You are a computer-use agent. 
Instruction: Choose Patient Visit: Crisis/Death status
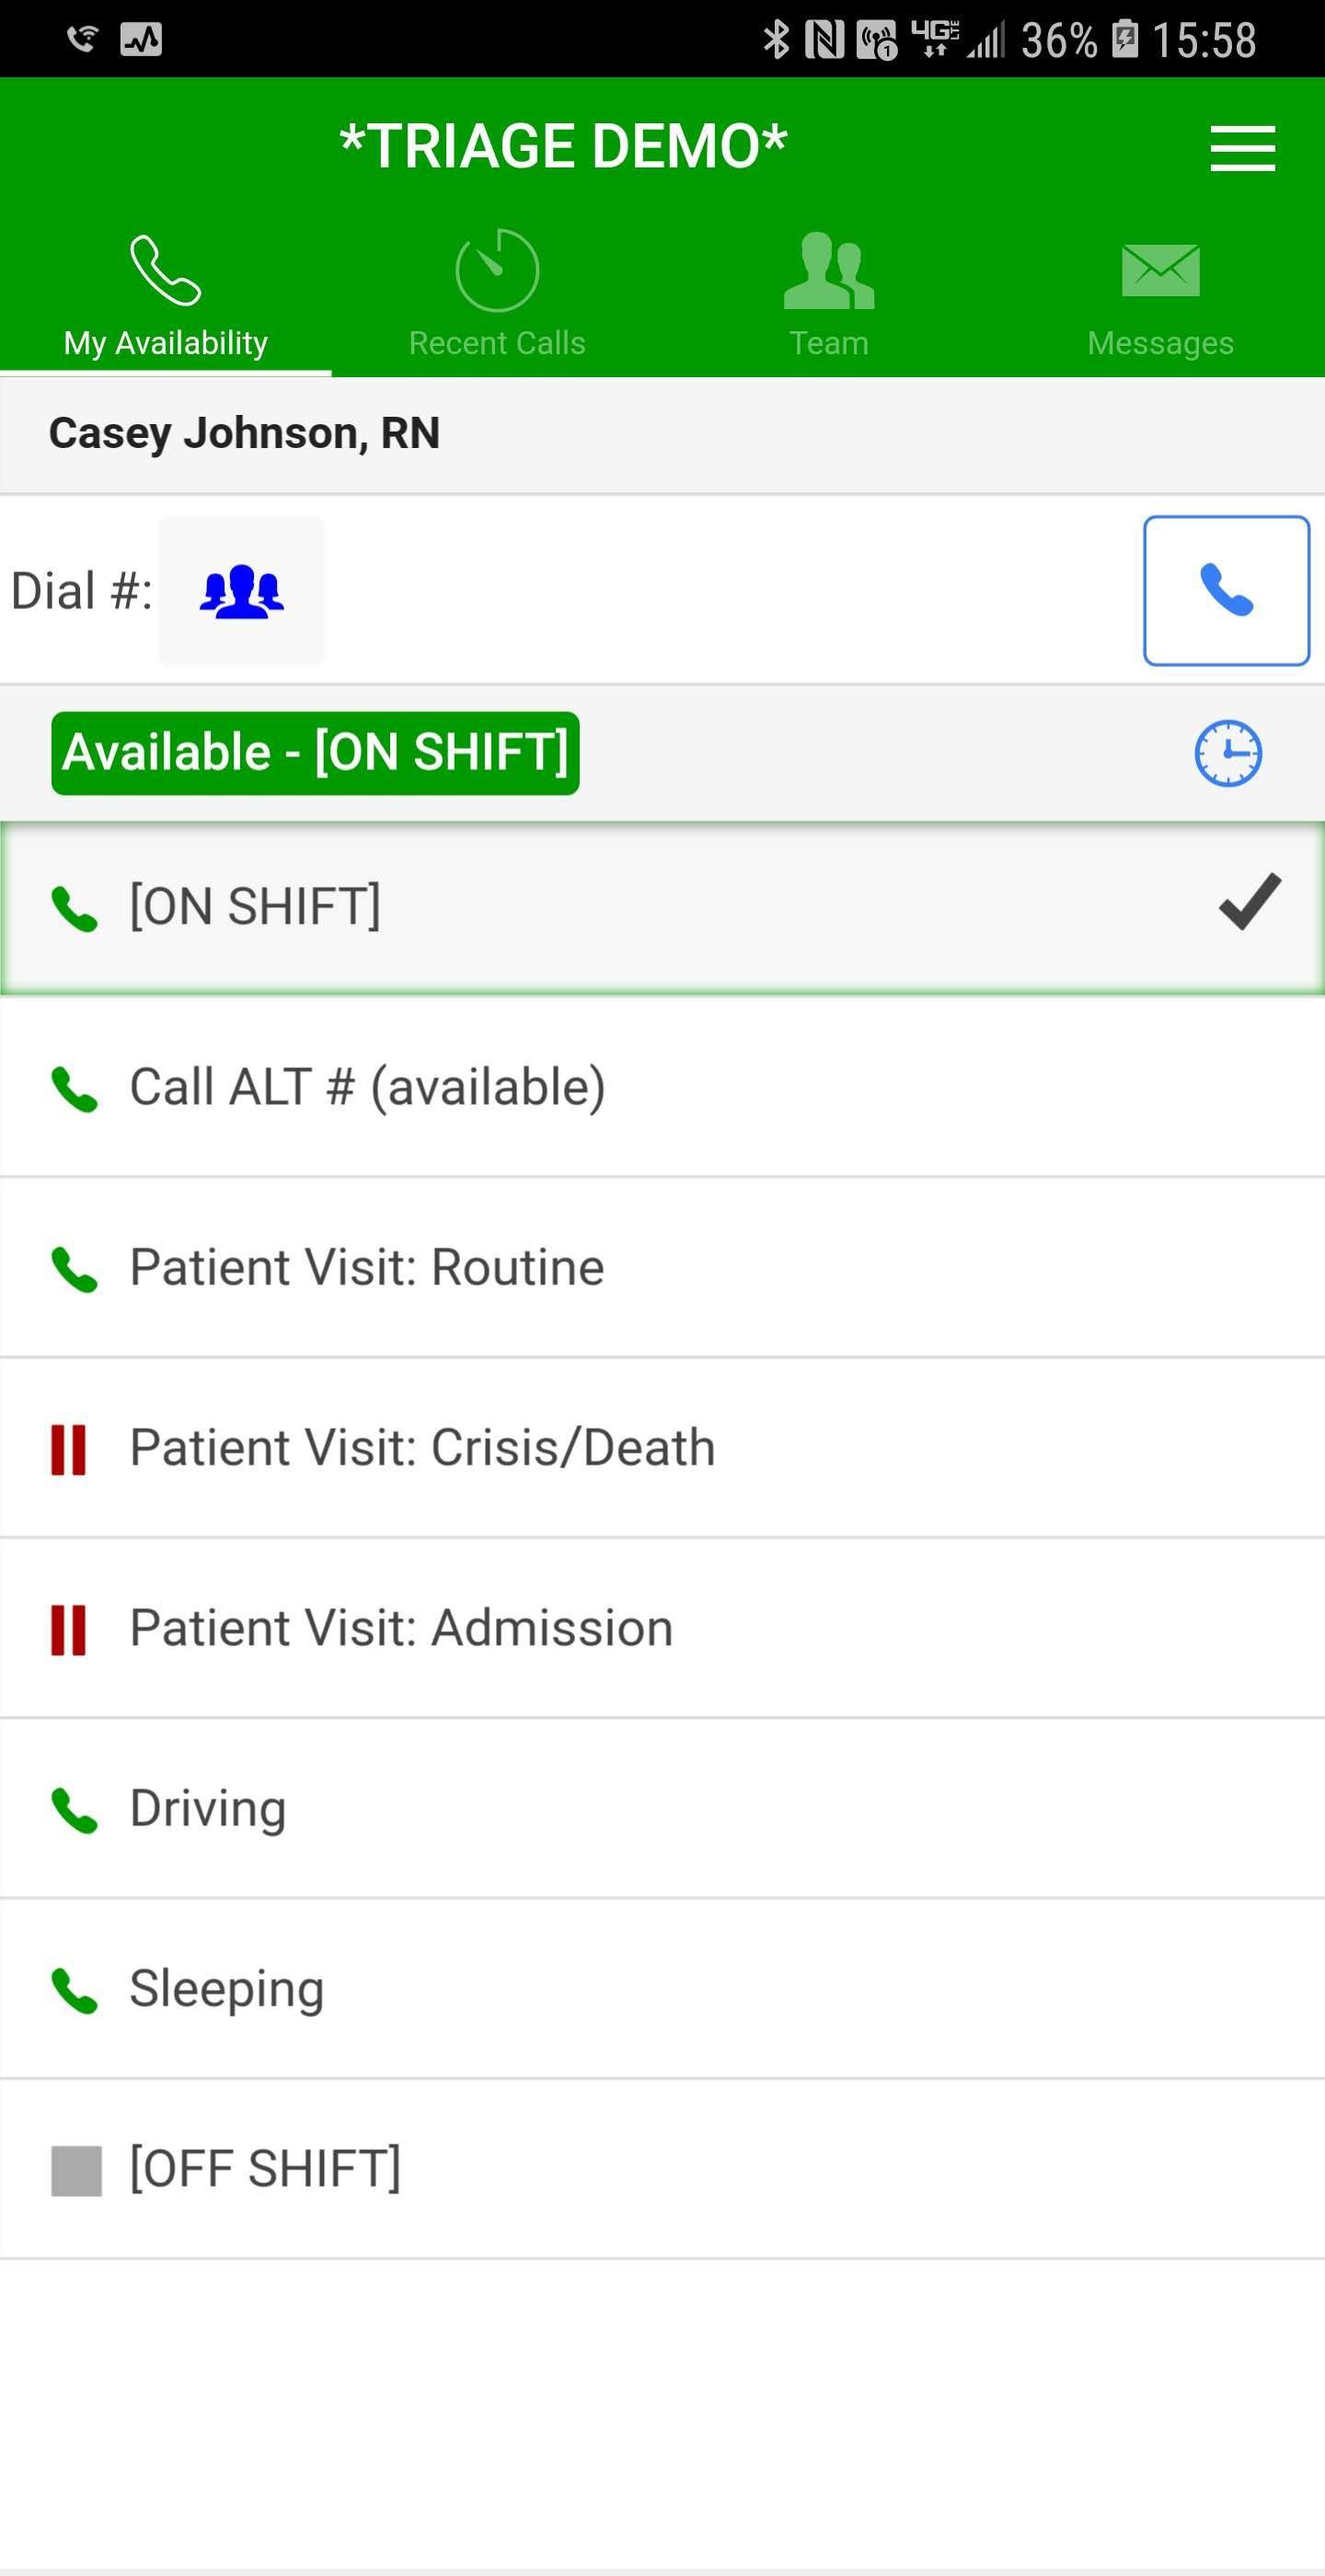(660, 1448)
